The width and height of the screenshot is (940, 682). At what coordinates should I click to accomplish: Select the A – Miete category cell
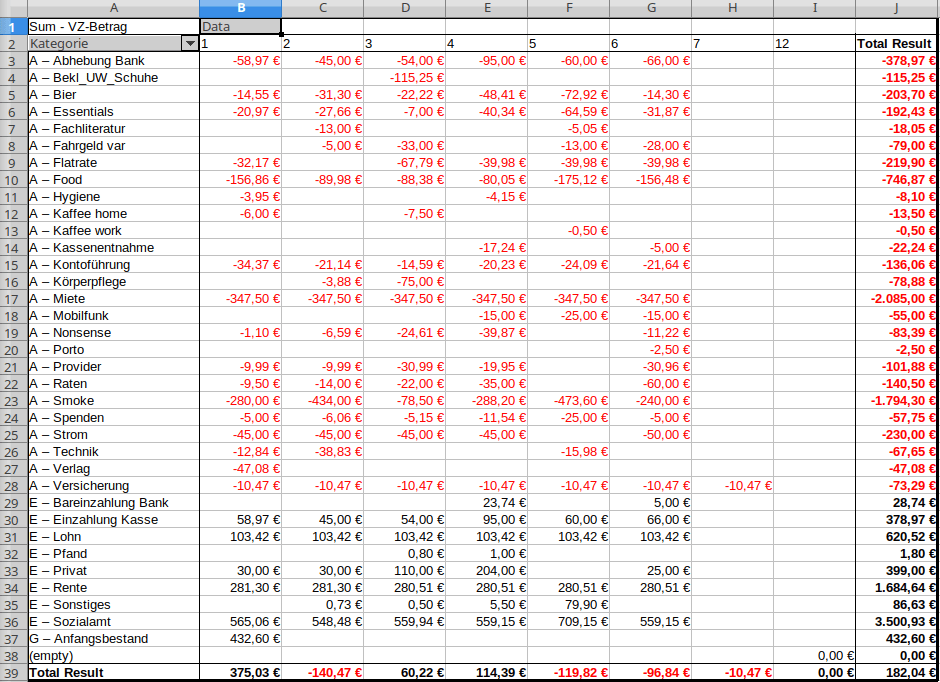coord(112,299)
